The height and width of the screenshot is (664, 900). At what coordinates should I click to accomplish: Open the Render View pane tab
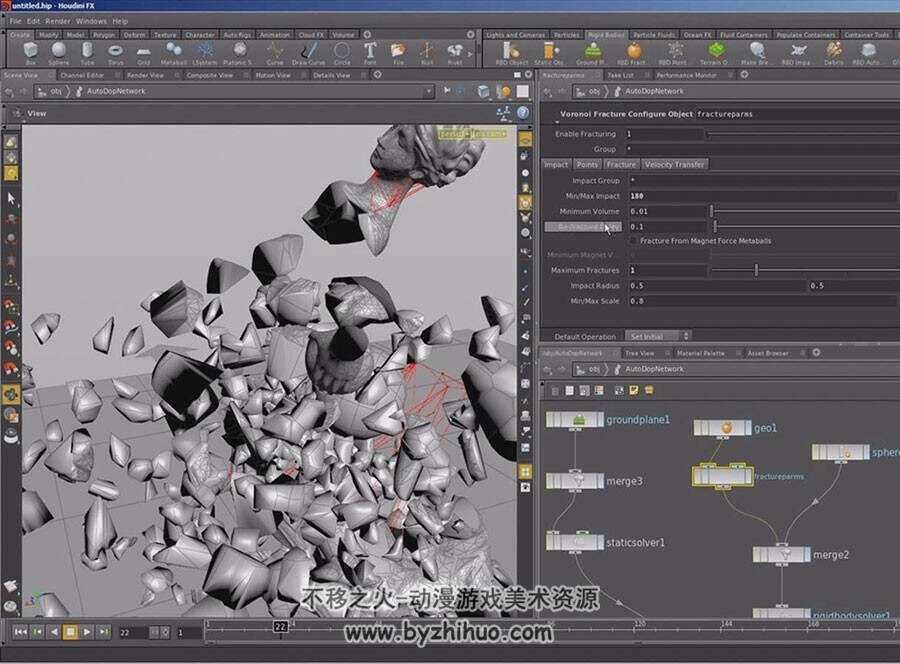[x=145, y=75]
